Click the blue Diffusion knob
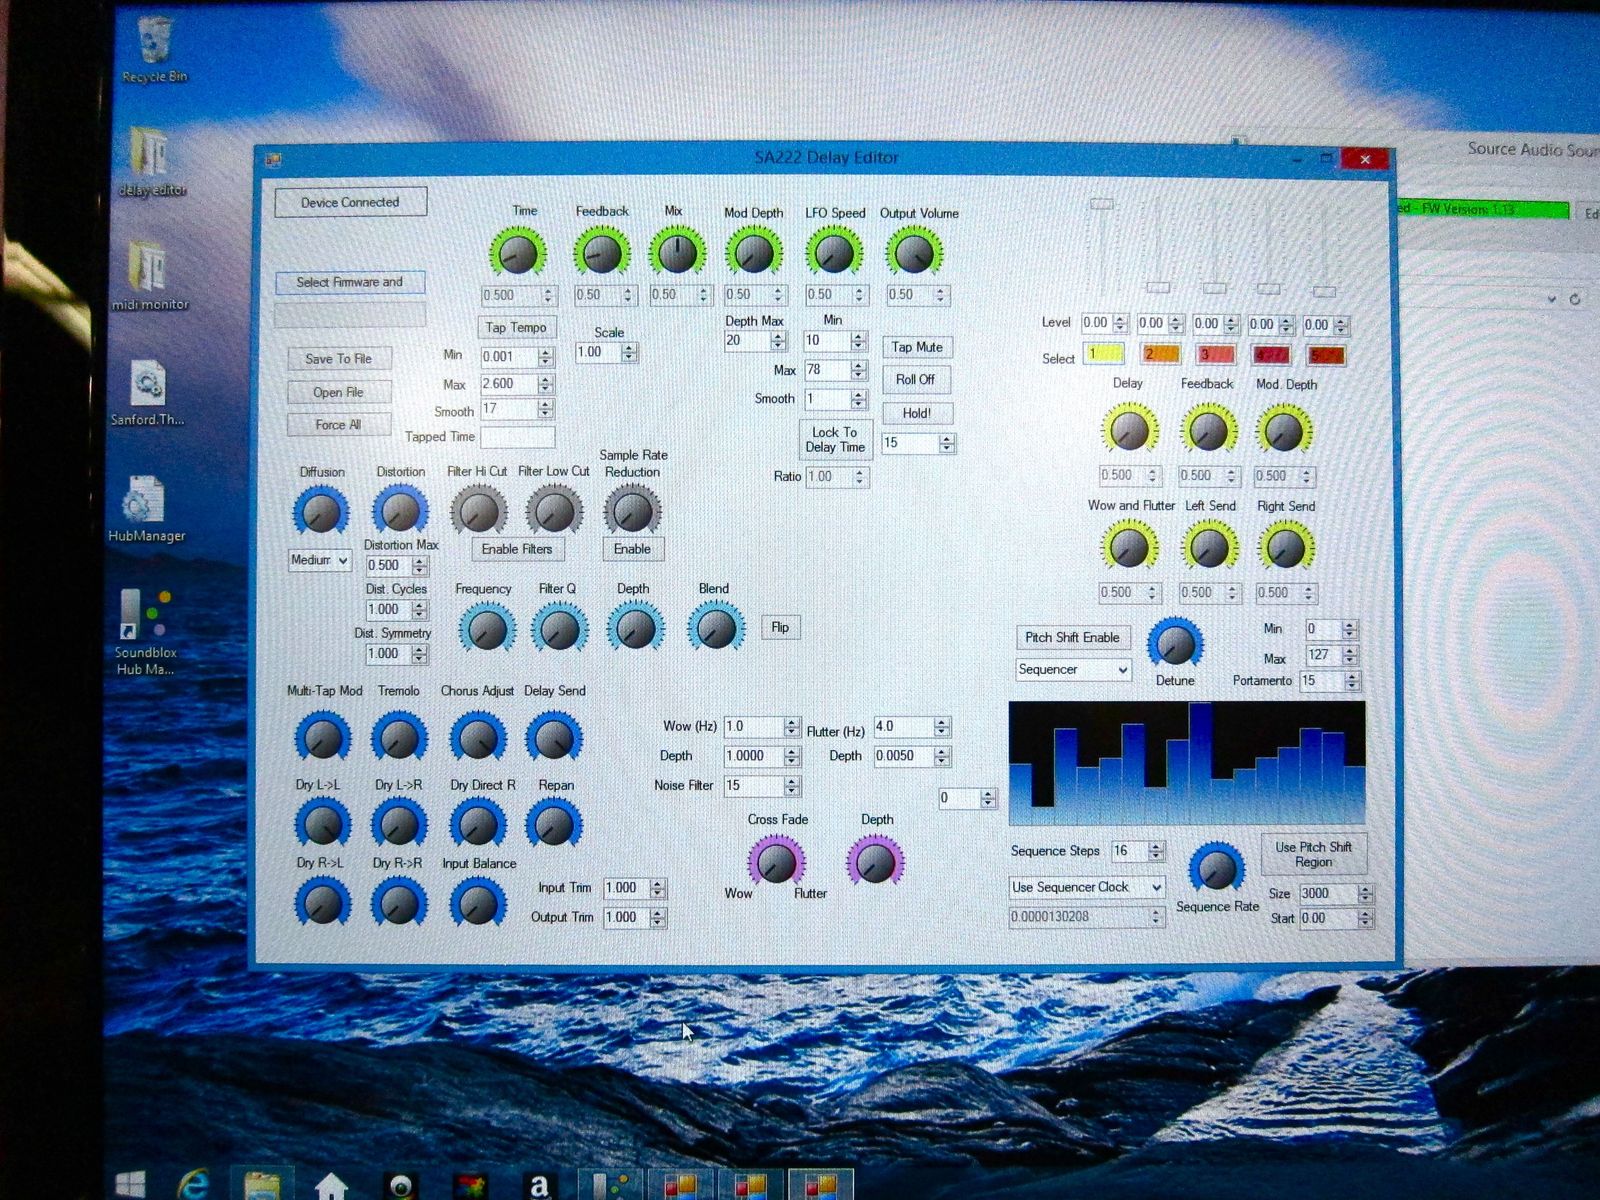The image size is (1600, 1200). tap(321, 512)
